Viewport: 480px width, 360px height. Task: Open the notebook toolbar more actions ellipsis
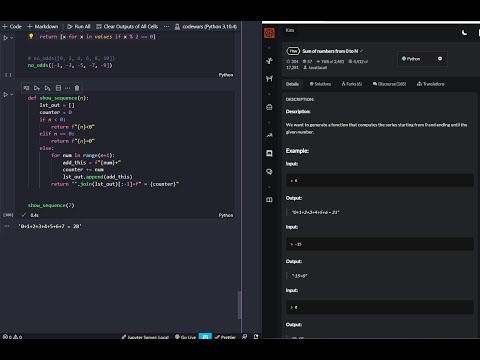166,26
